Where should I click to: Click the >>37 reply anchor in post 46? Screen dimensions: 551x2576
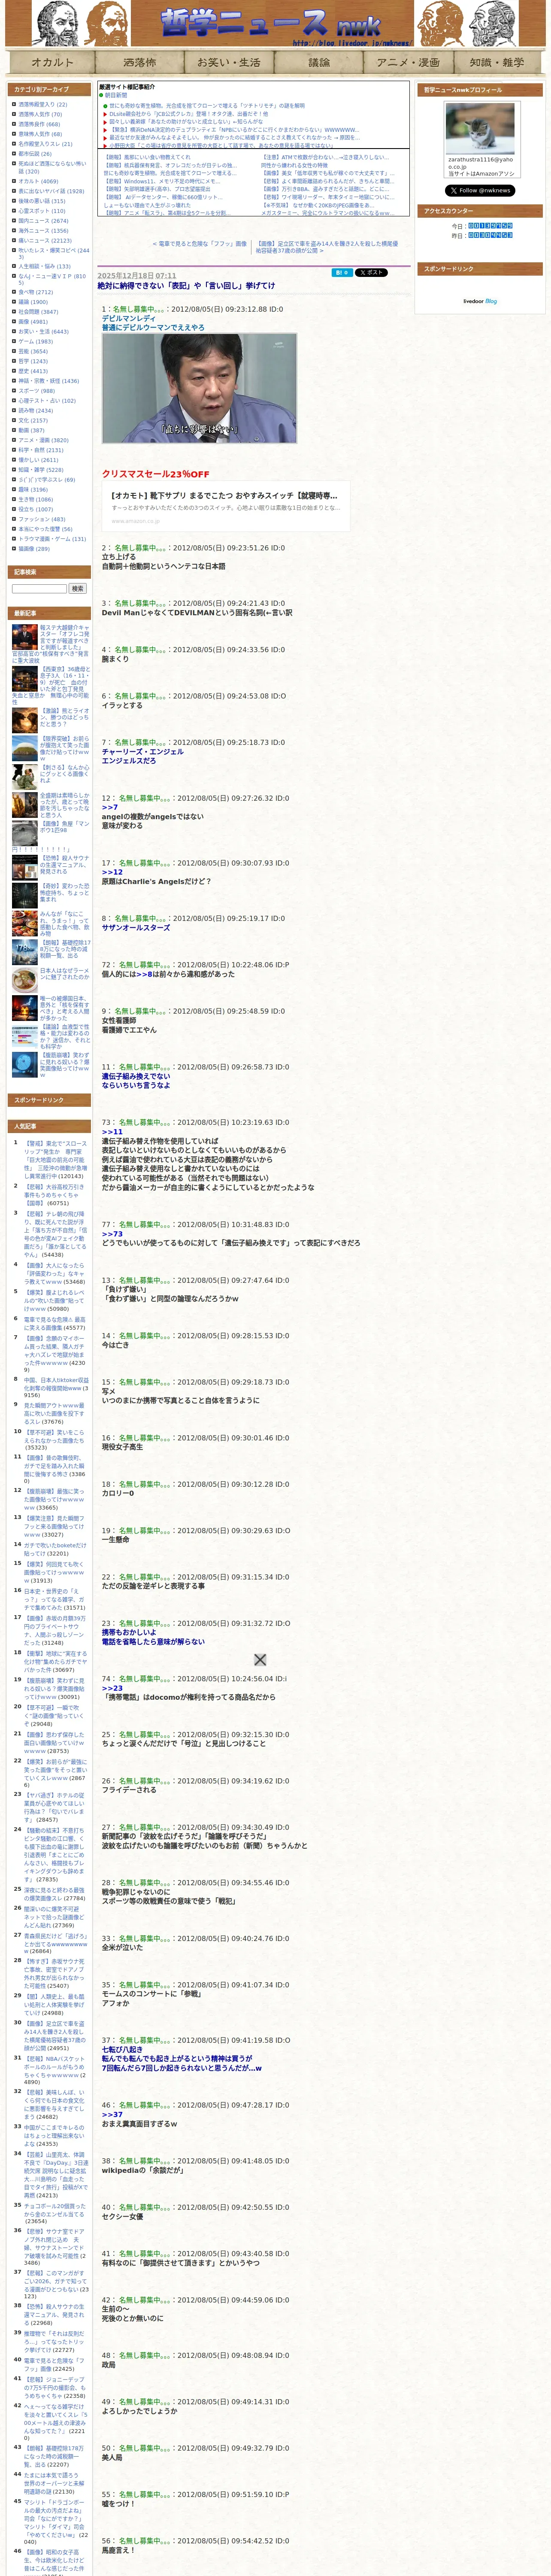coord(112,2114)
